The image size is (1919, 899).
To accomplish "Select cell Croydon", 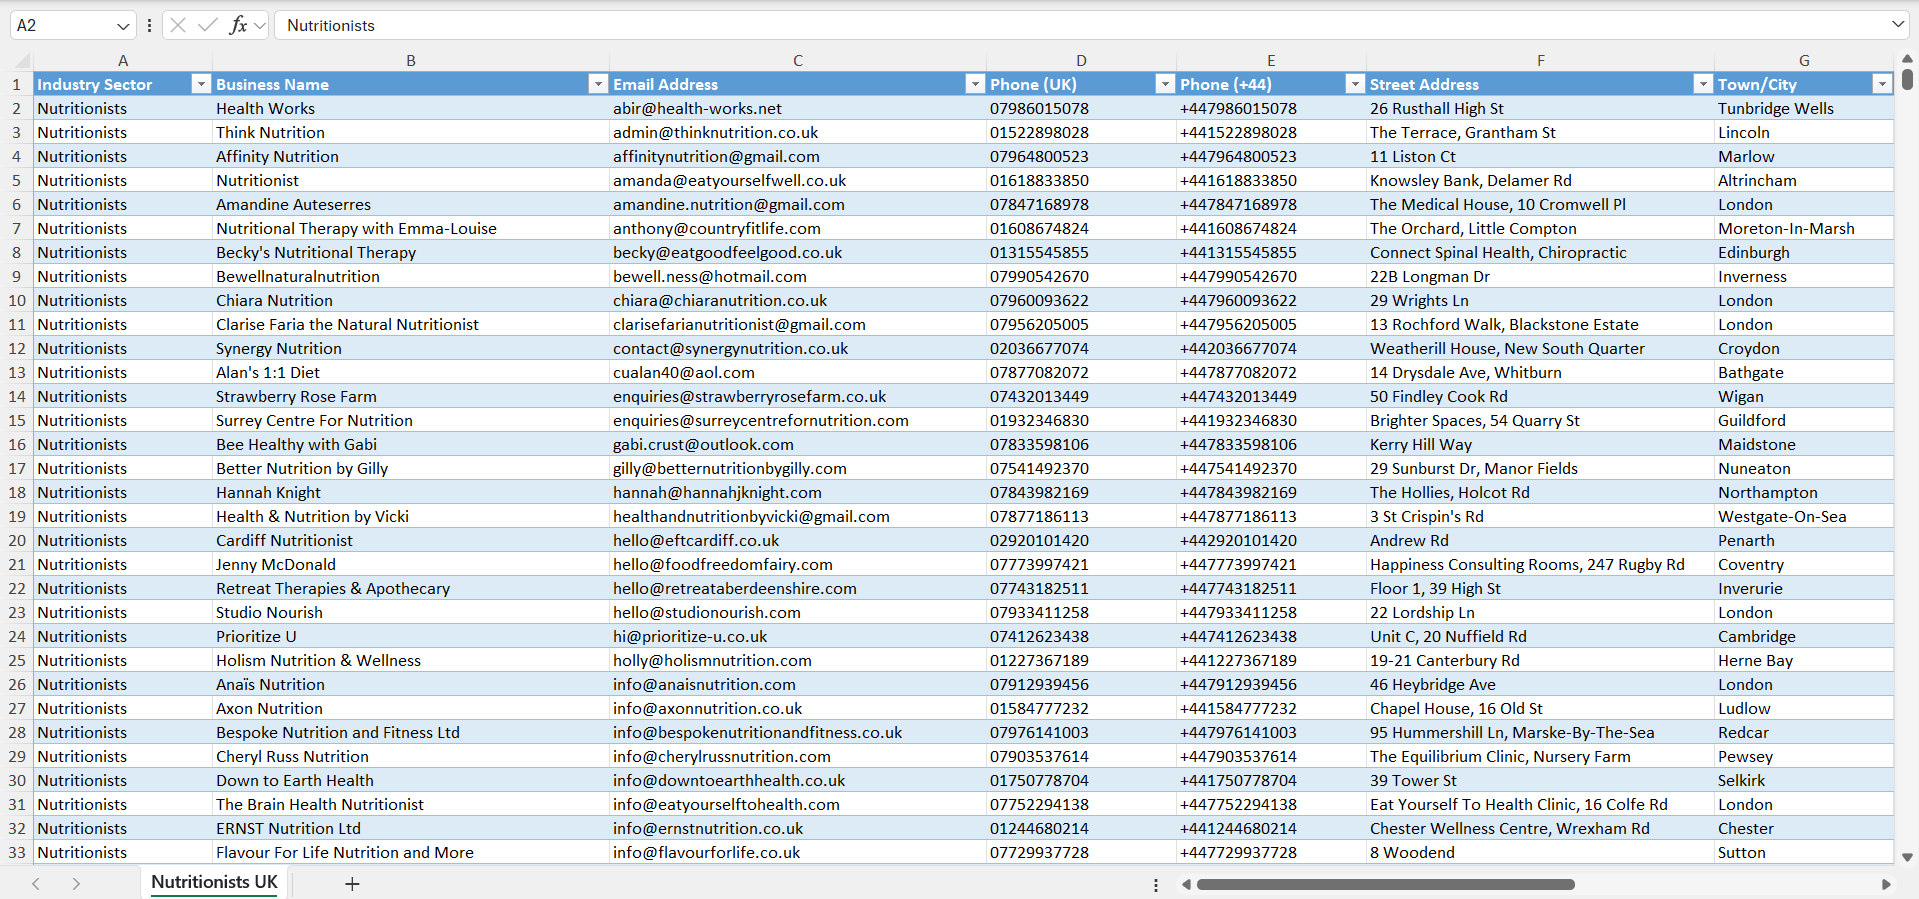I will coord(1804,348).
